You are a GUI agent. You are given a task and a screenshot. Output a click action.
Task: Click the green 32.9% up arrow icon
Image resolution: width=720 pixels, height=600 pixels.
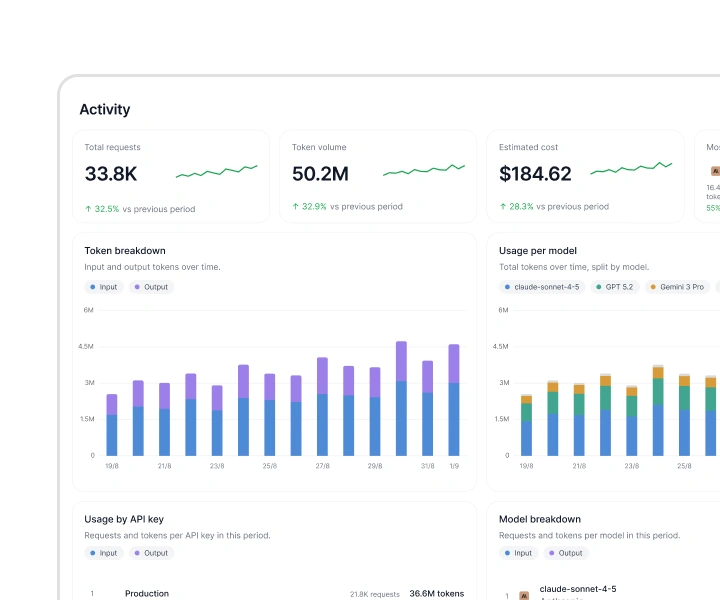296,207
